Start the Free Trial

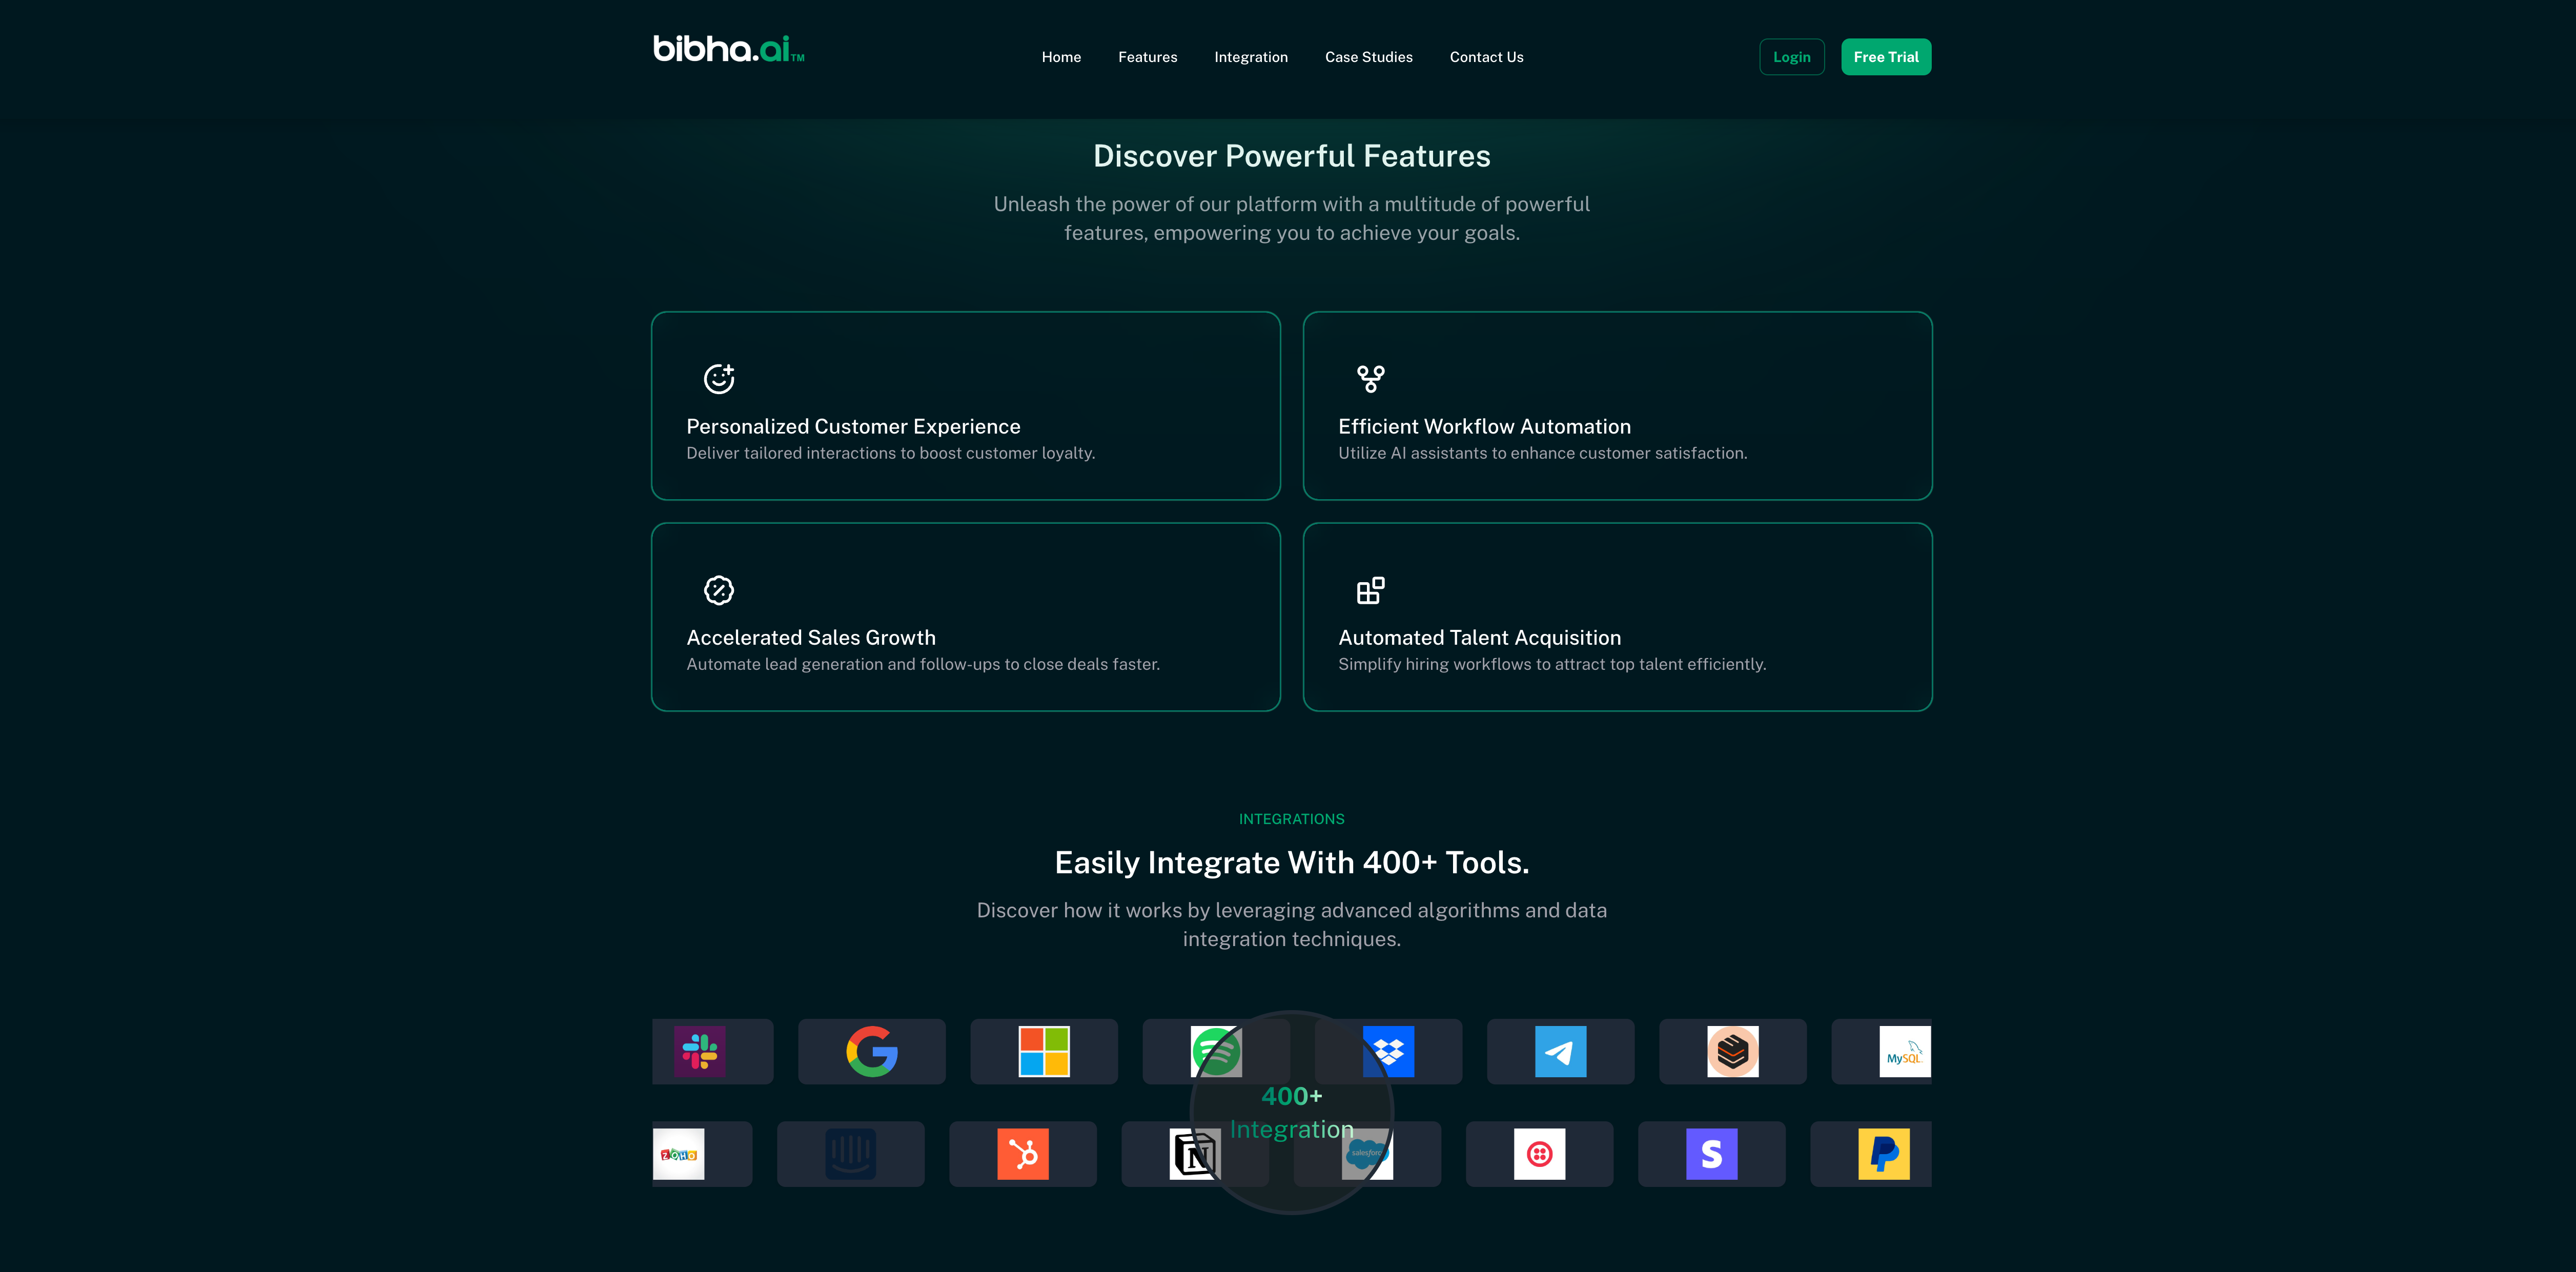coord(1885,57)
